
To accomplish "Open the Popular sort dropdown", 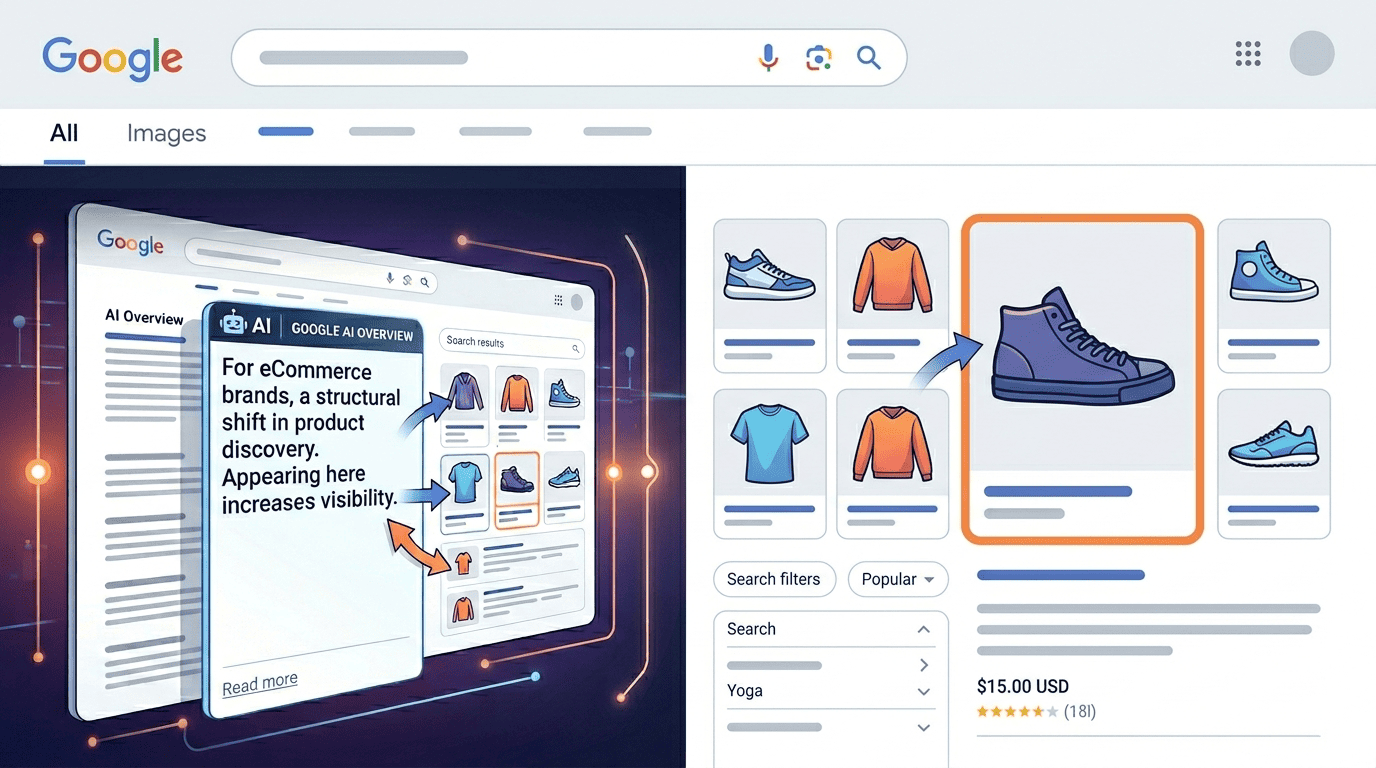I will click(x=898, y=579).
